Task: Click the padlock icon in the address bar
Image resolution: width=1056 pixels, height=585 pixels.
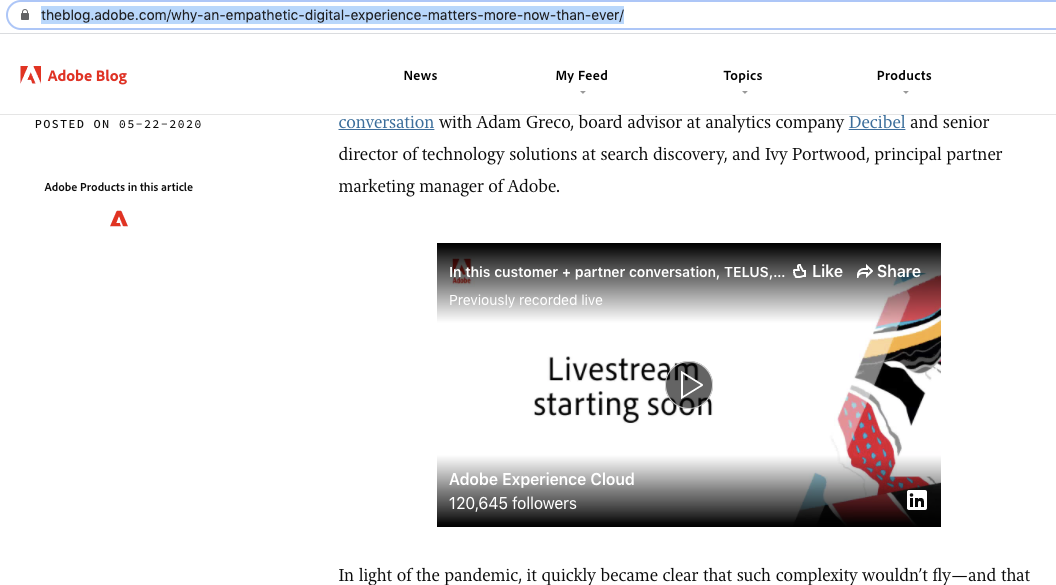Action: coord(24,15)
